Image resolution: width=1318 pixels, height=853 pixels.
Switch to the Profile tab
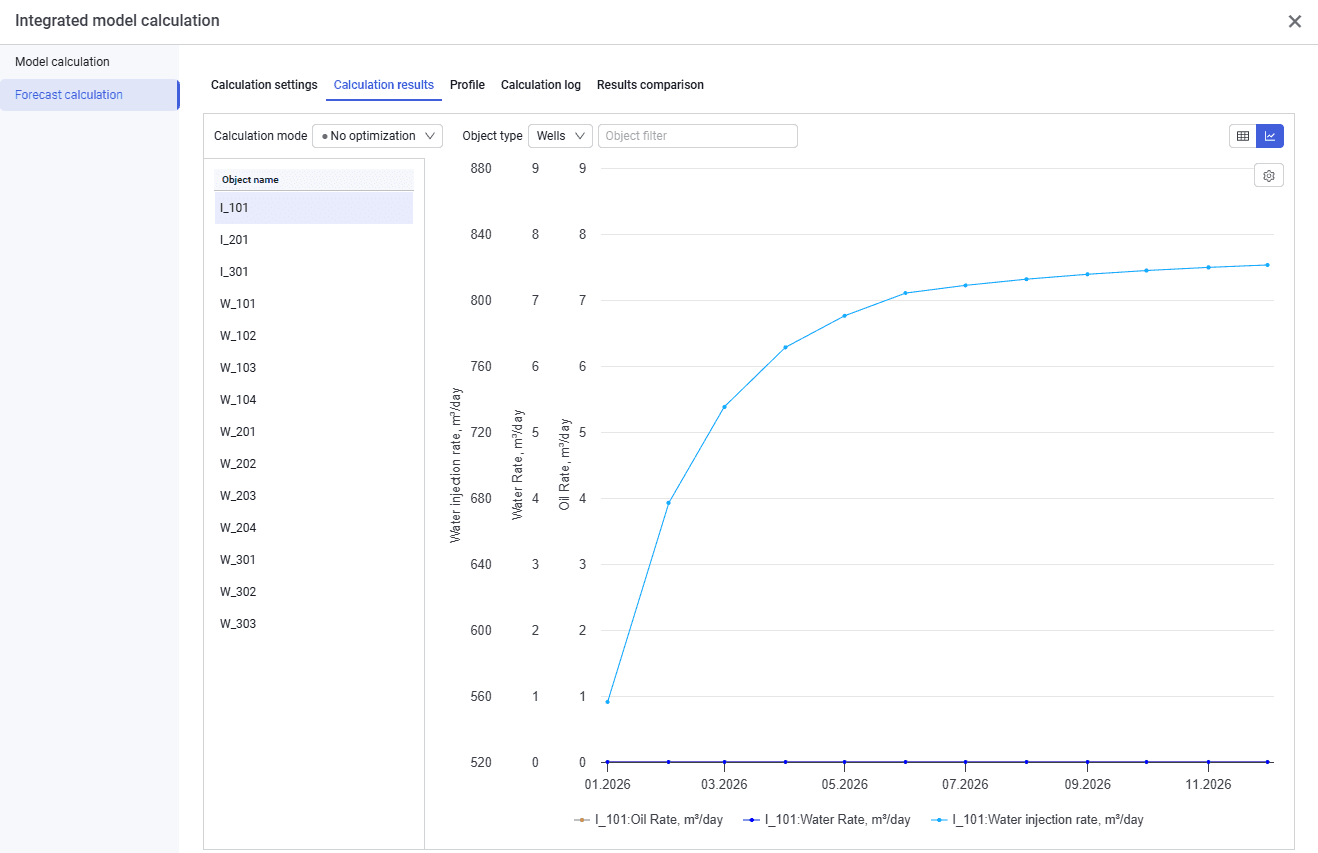click(x=467, y=85)
